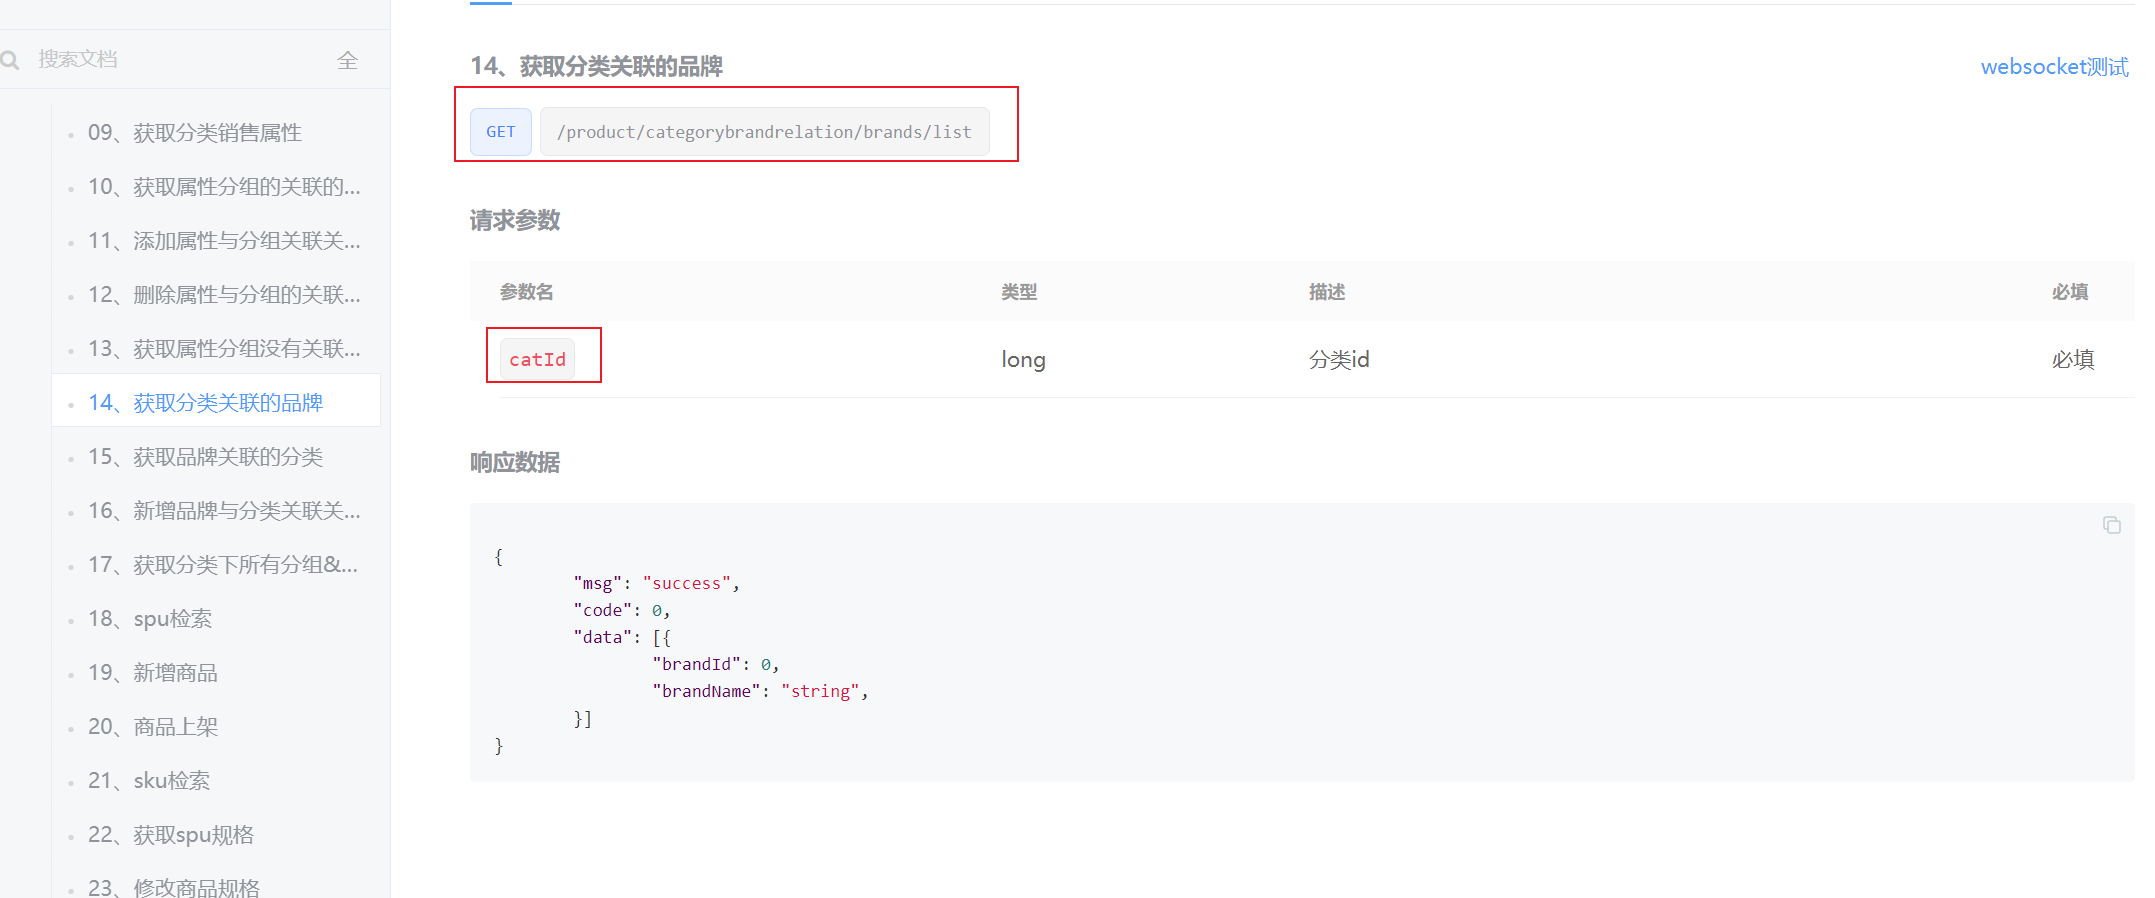
Task: Click the /product/categorybrandrelation/brands/list URL
Action: click(764, 132)
